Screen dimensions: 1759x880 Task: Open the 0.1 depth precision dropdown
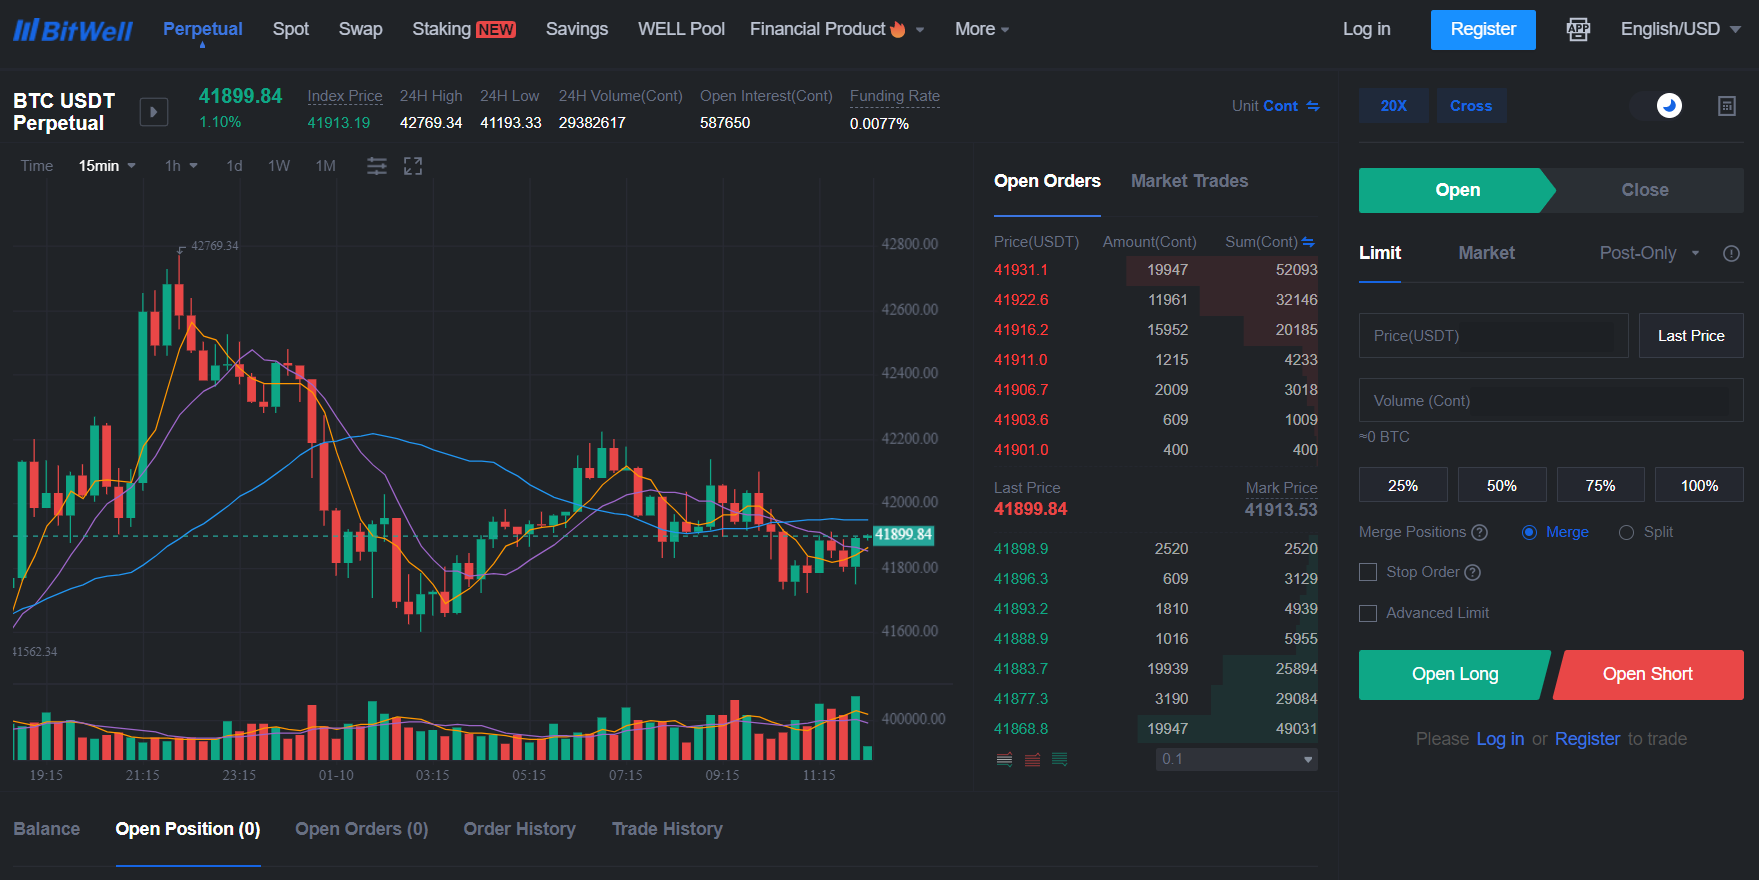pyautogui.click(x=1236, y=759)
